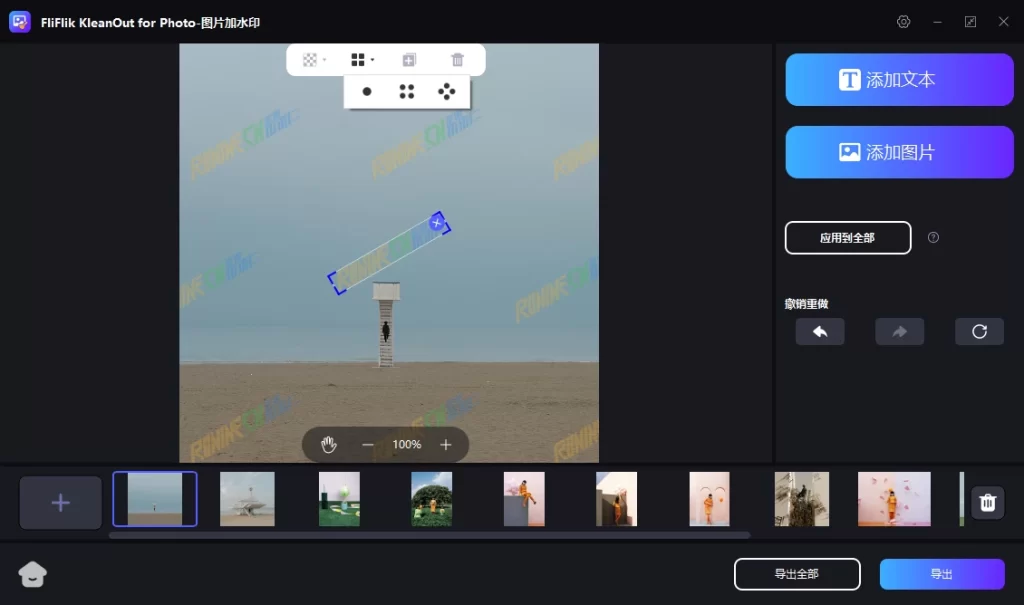Activate the hand pan tool
Screen dimensions: 1024x605
pos(328,444)
